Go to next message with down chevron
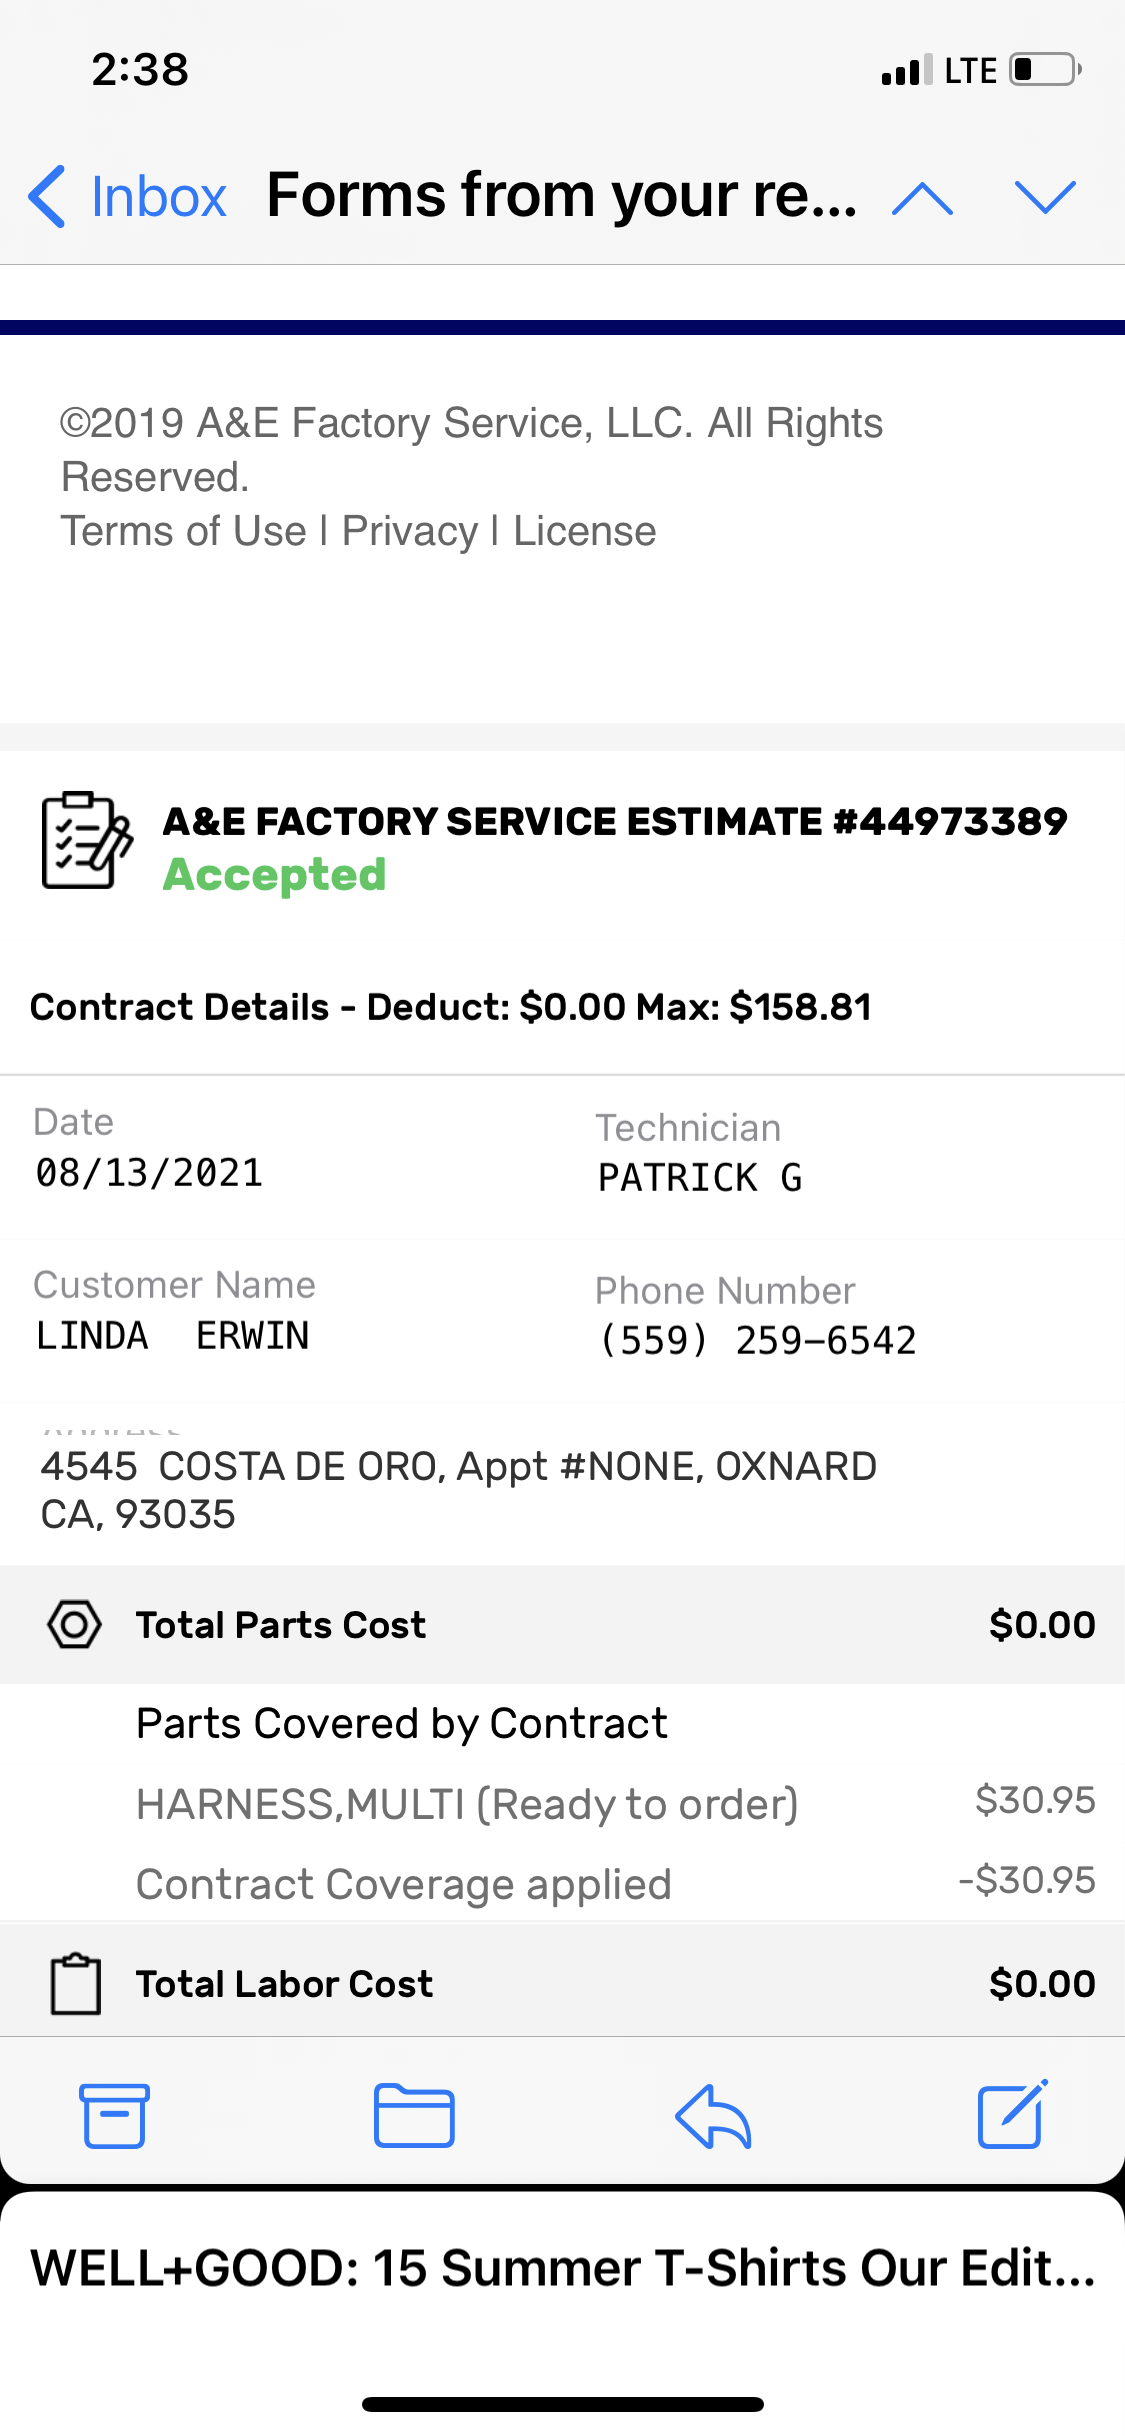 [1044, 197]
